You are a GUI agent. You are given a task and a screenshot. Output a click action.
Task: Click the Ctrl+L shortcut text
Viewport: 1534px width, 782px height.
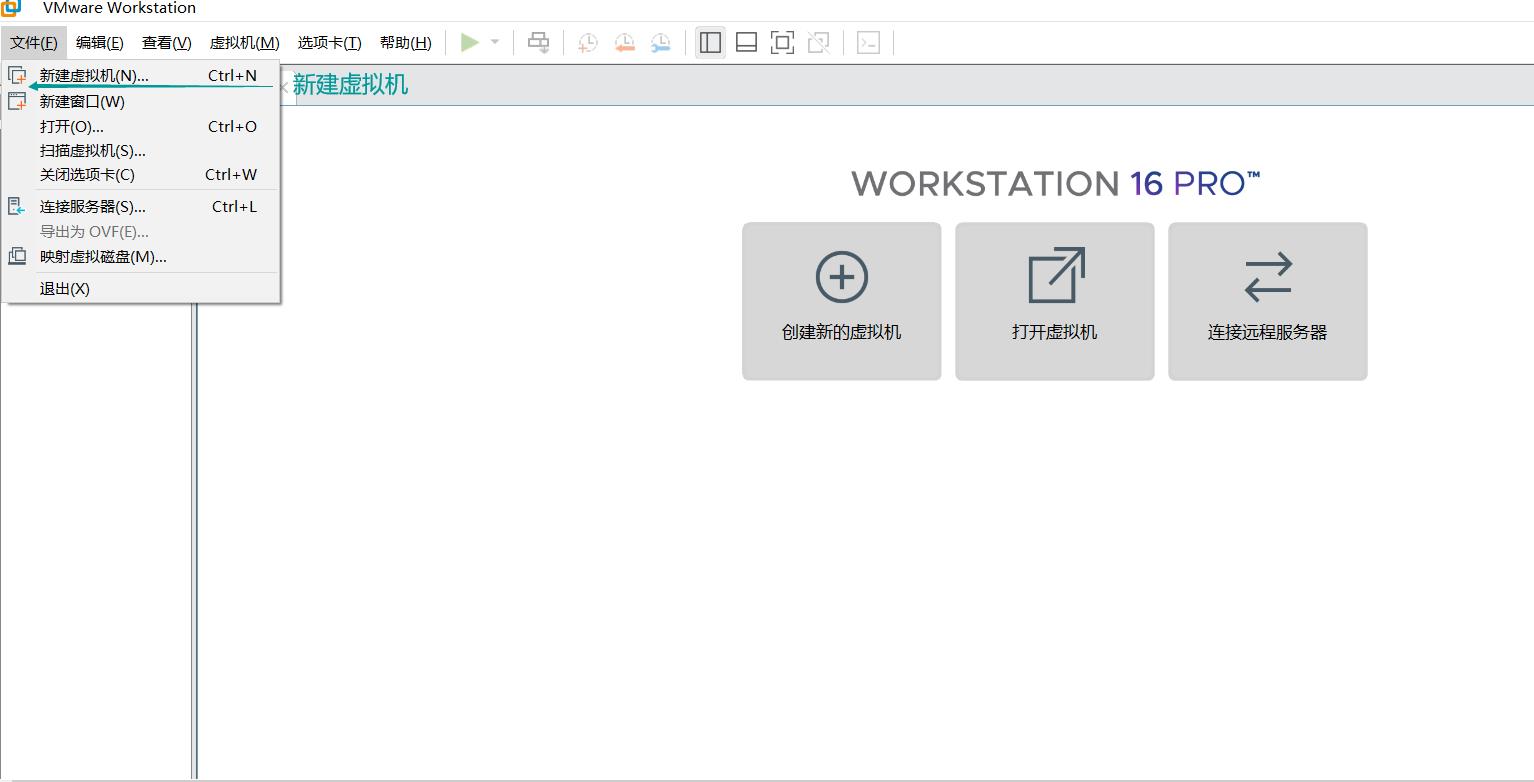pyautogui.click(x=234, y=206)
